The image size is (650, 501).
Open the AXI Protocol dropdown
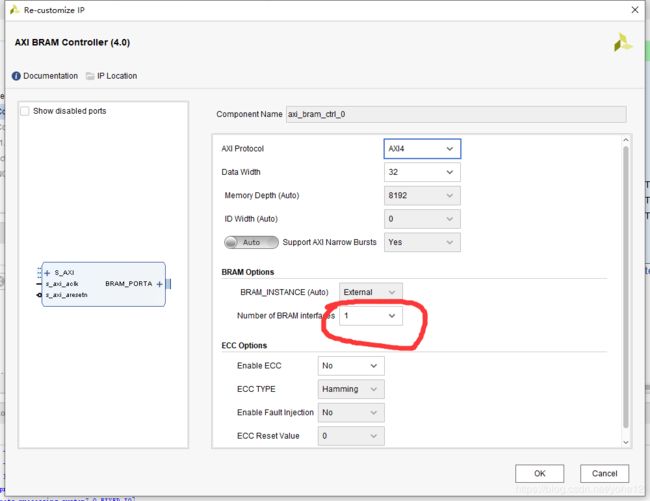422,149
